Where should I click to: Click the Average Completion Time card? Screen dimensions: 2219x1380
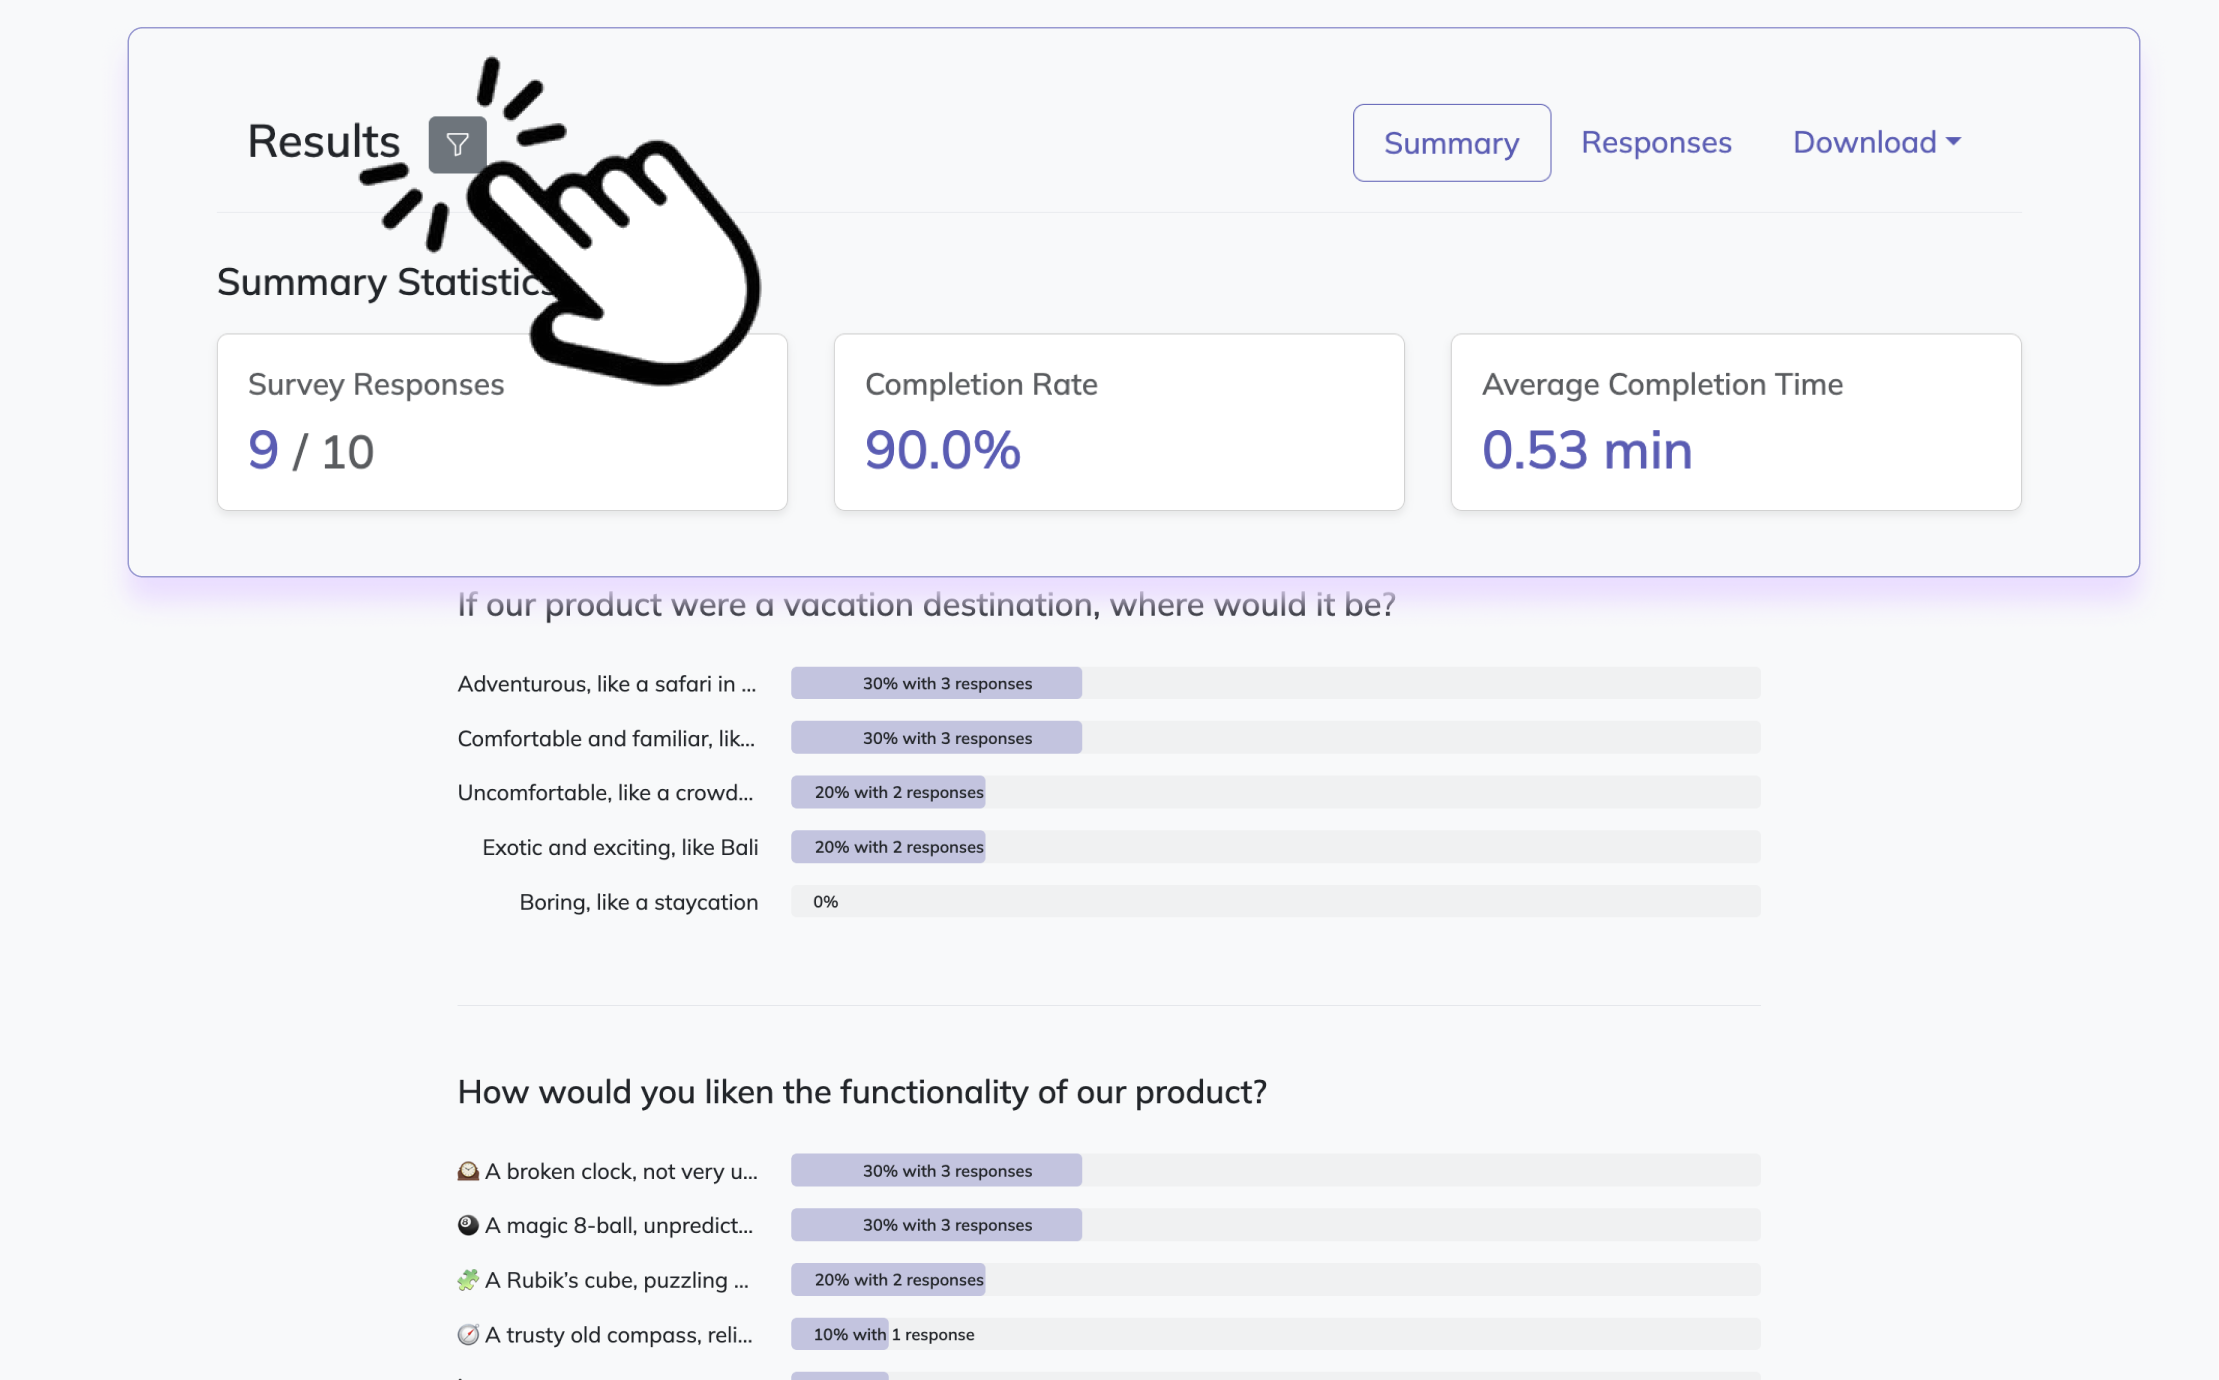coord(1736,422)
